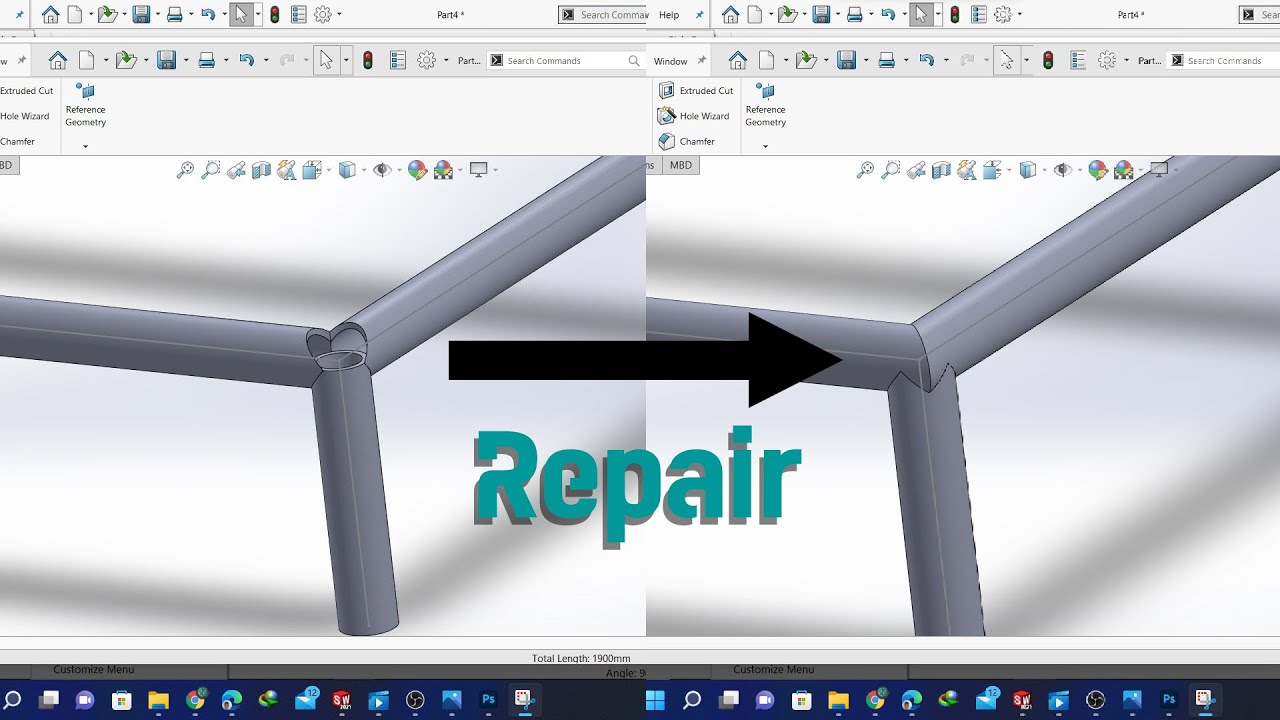Open the Options gear dropdown arrow beside Window menu
The width and height of the screenshot is (1280, 720).
[1127, 61]
